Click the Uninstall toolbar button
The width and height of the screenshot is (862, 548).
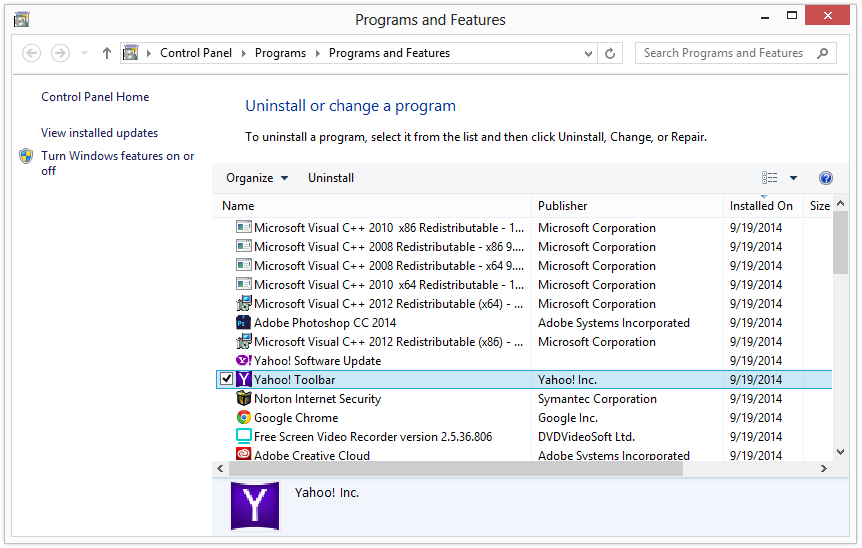331,178
